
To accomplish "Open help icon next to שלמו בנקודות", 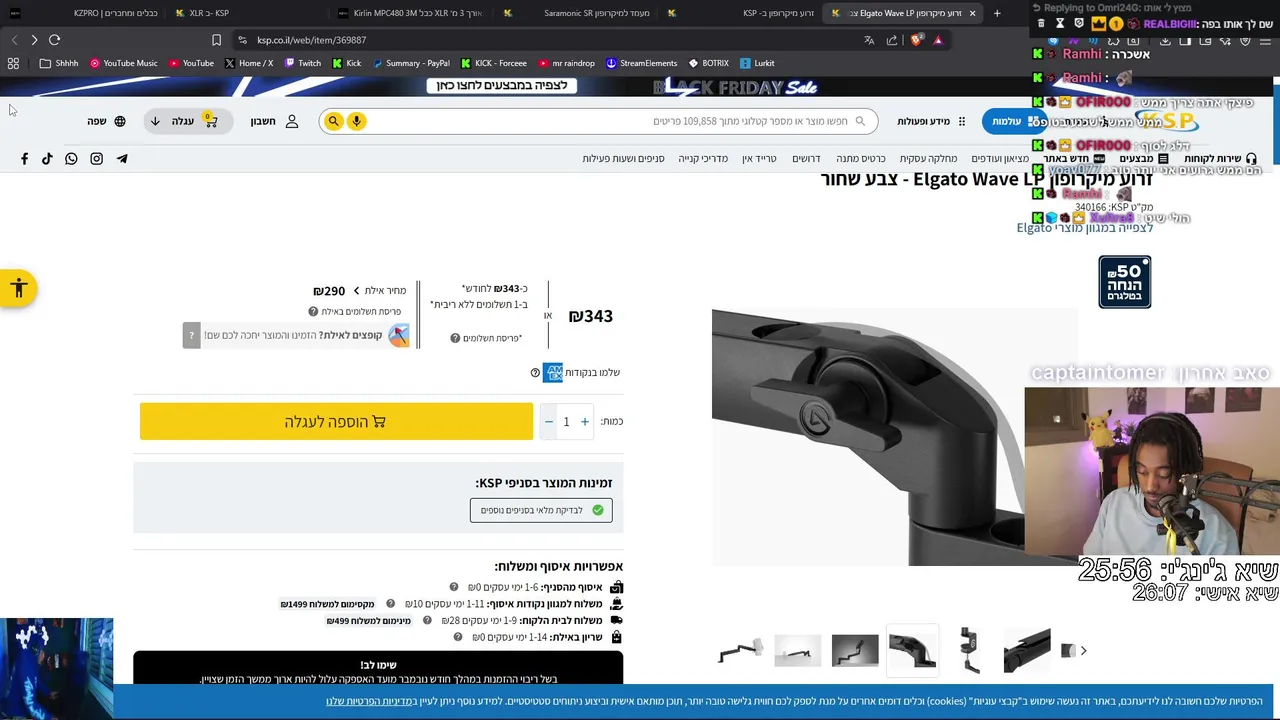I will [x=535, y=373].
